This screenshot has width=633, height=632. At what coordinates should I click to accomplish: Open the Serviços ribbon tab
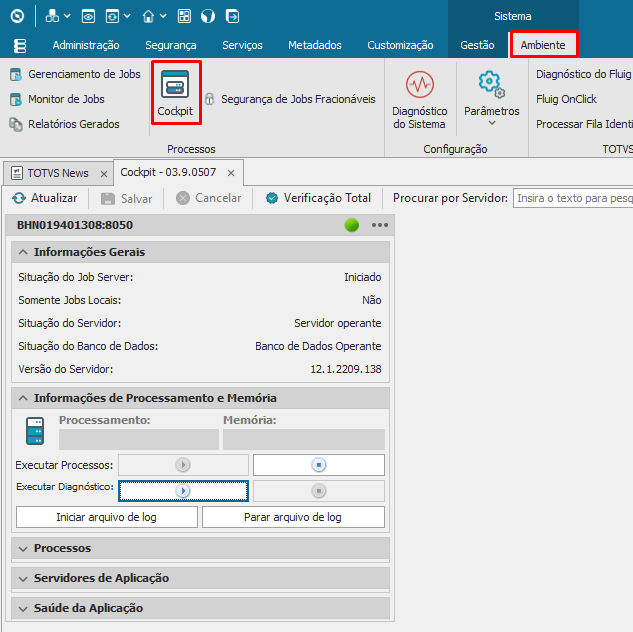[x=242, y=45]
